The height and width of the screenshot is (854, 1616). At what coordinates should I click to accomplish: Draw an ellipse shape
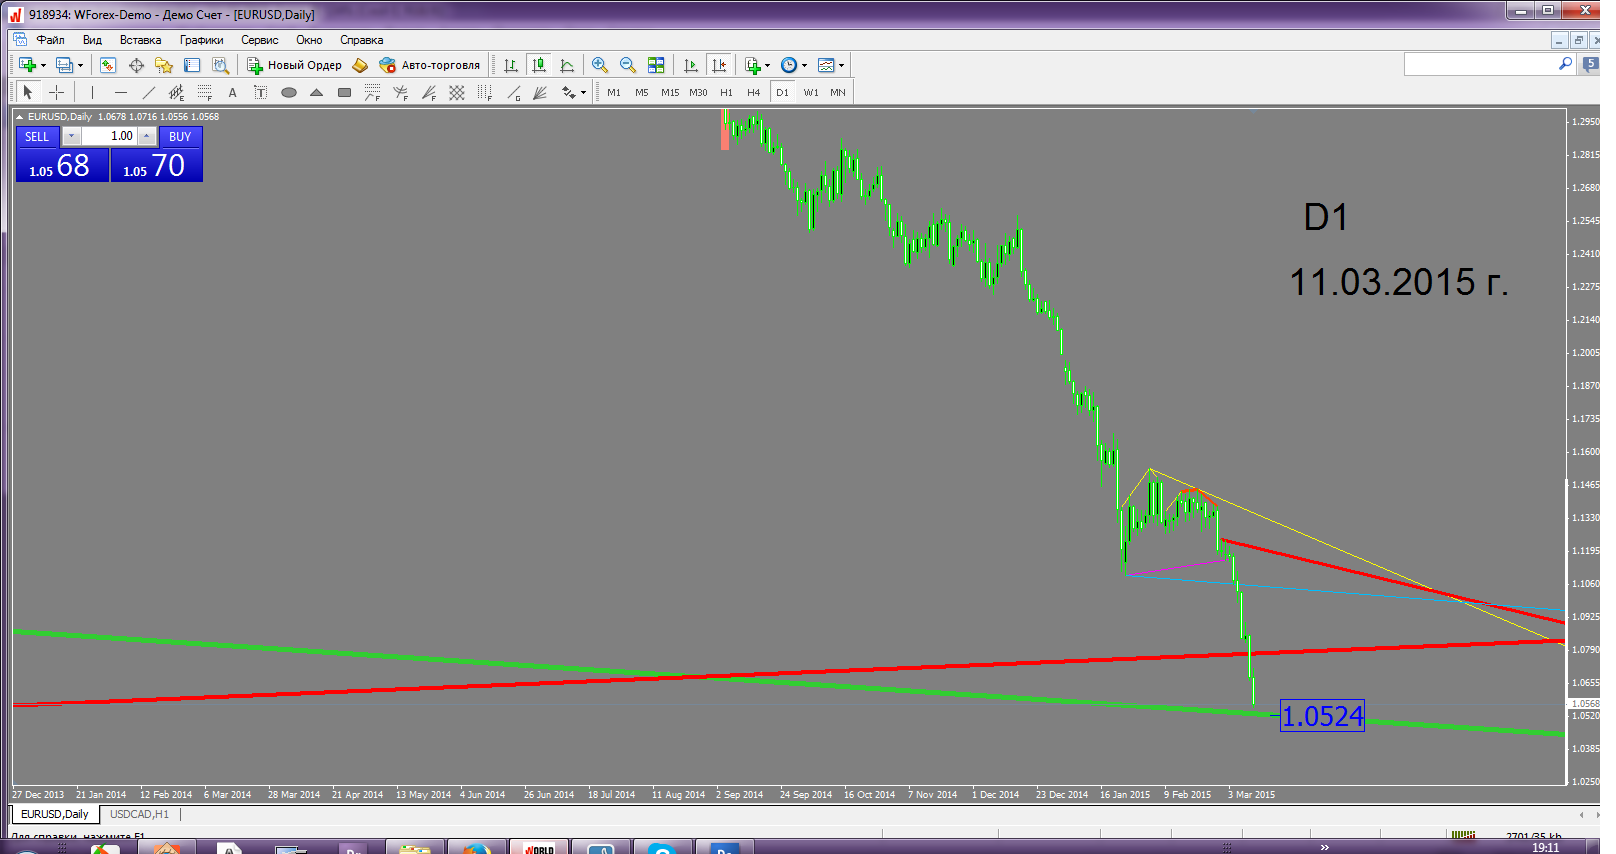click(289, 92)
